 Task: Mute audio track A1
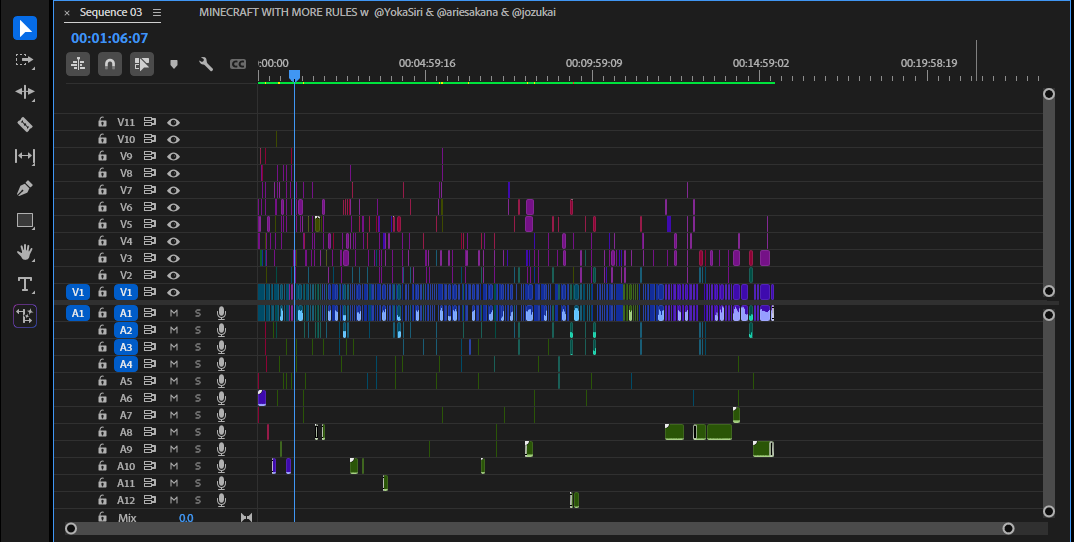pos(174,313)
